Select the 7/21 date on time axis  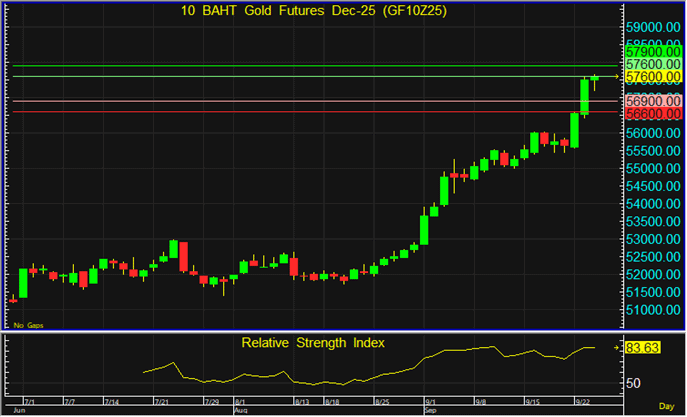coord(160,401)
